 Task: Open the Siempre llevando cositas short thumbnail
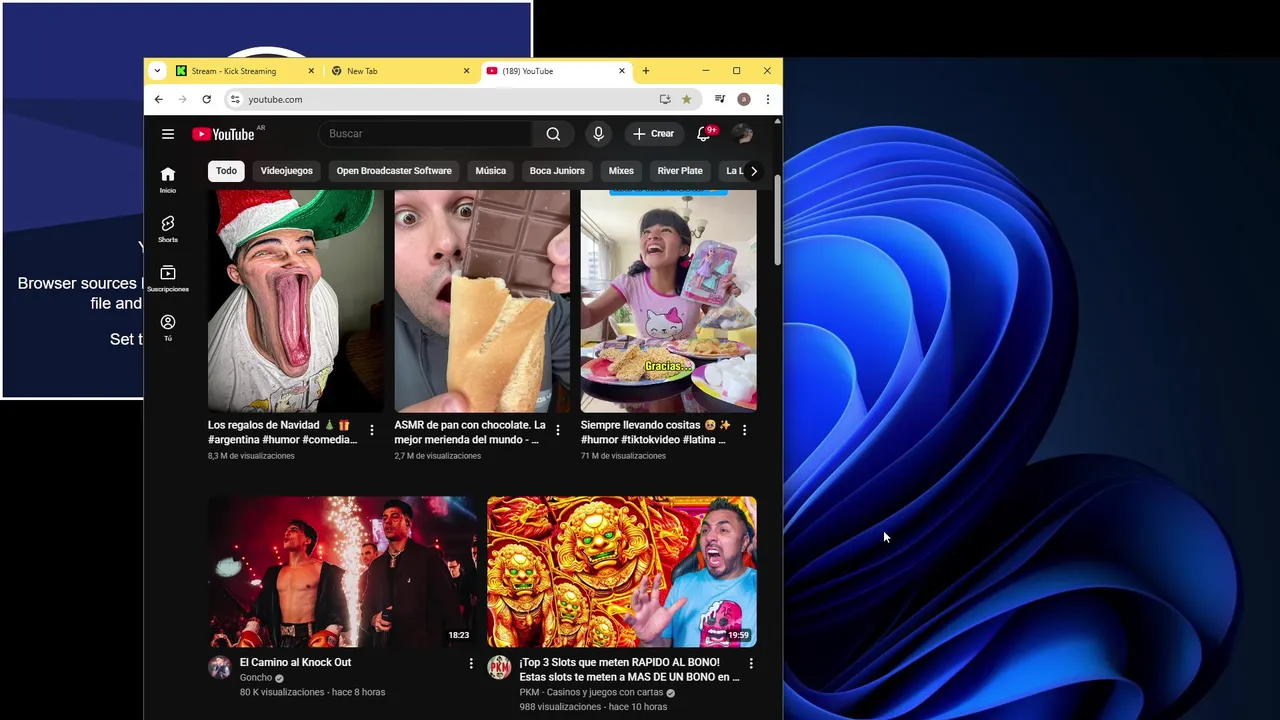click(x=669, y=301)
